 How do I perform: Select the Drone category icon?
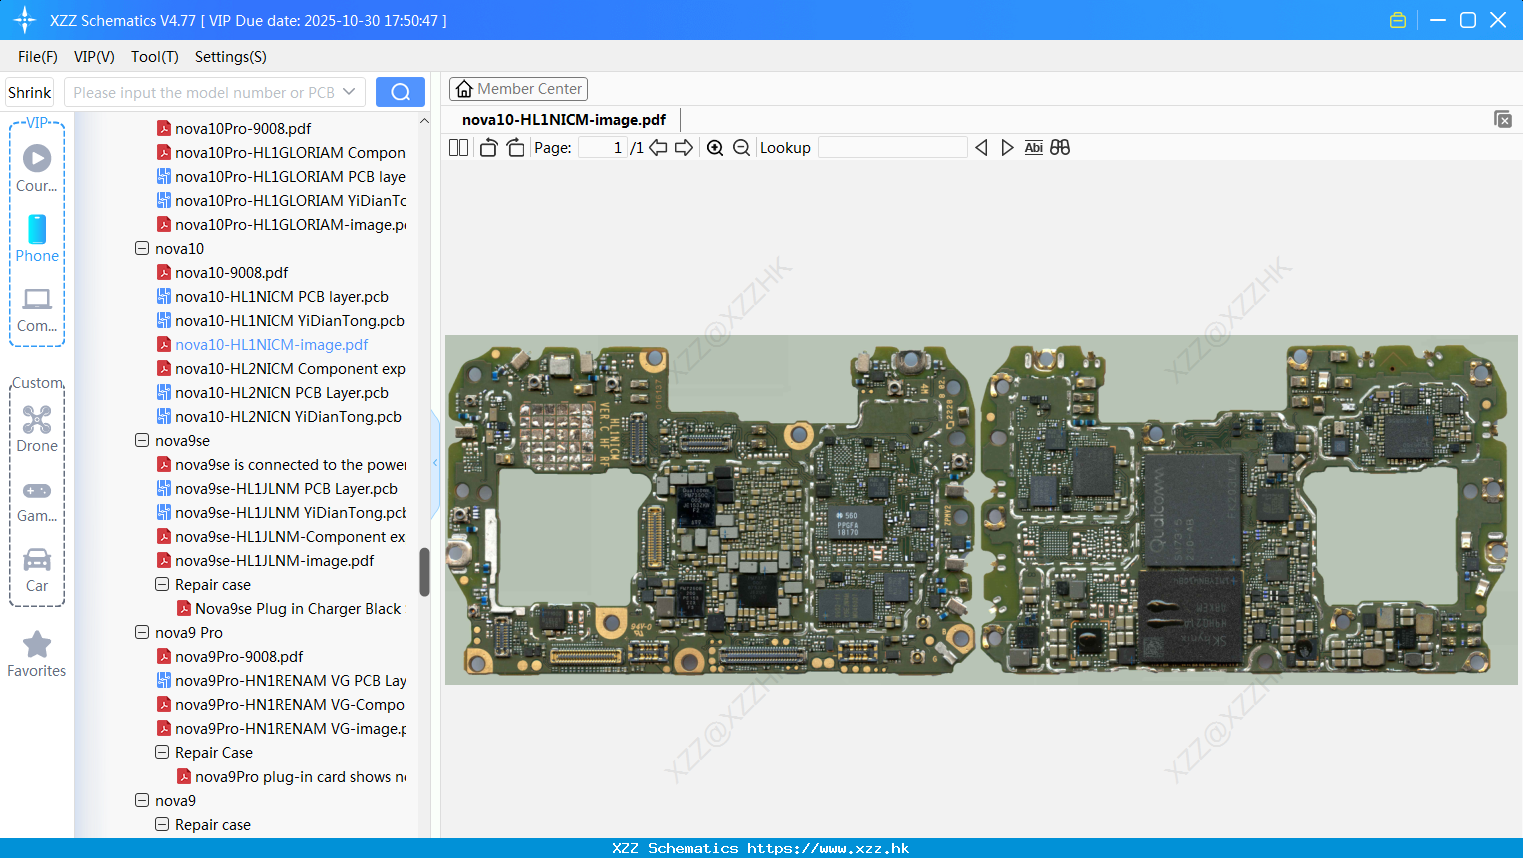tap(37, 429)
